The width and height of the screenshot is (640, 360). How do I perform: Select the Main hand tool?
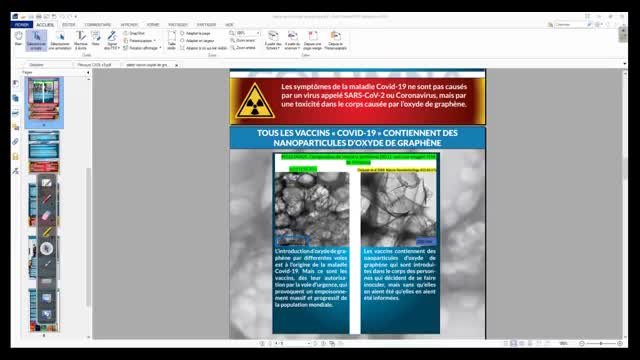[x=18, y=39]
